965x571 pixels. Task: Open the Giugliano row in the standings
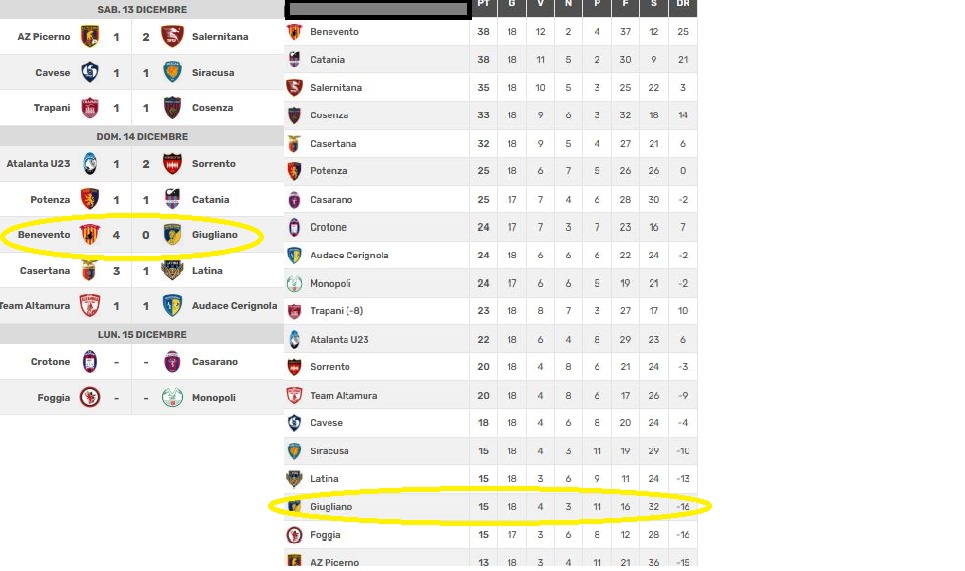331,507
